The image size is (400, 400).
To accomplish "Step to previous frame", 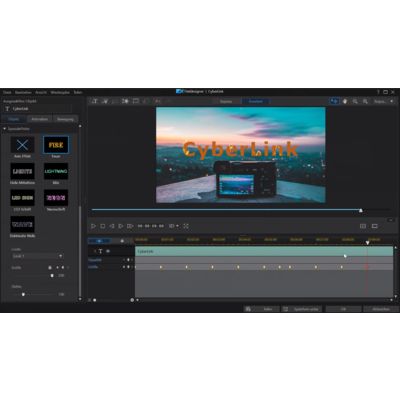I will point(112,226).
